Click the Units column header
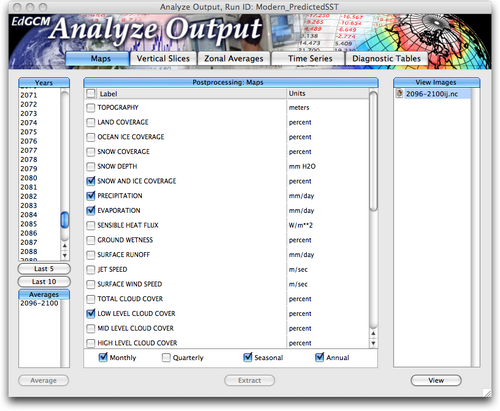 [x=328, y=94]
